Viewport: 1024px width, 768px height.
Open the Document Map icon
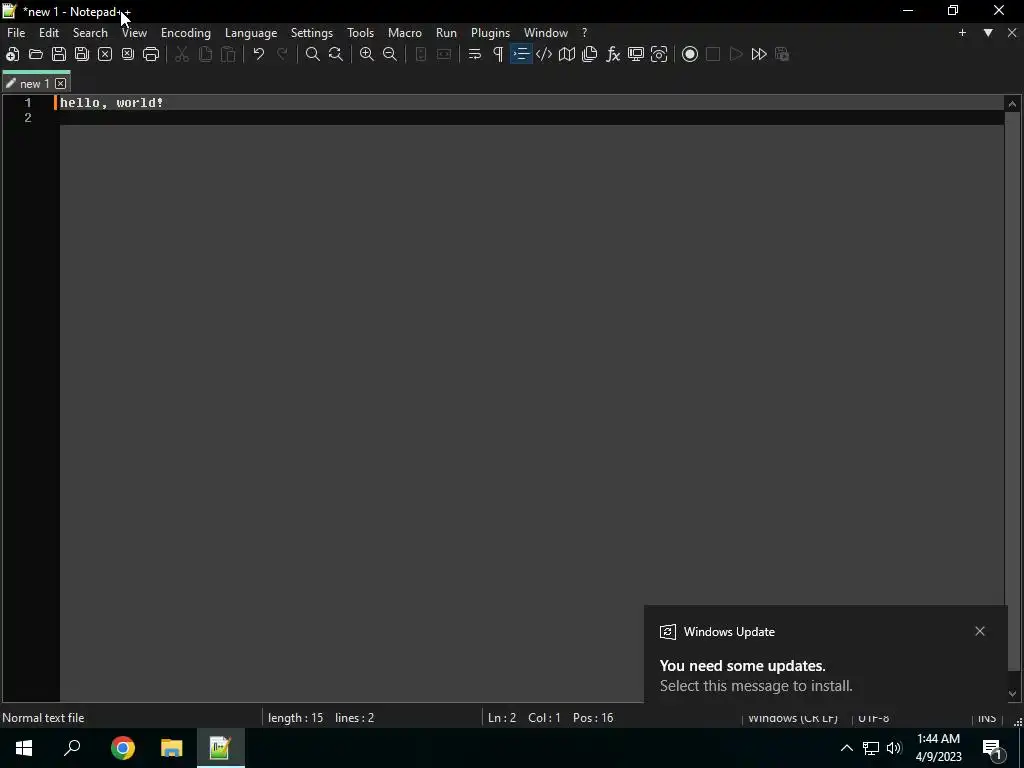click(567, 54)
